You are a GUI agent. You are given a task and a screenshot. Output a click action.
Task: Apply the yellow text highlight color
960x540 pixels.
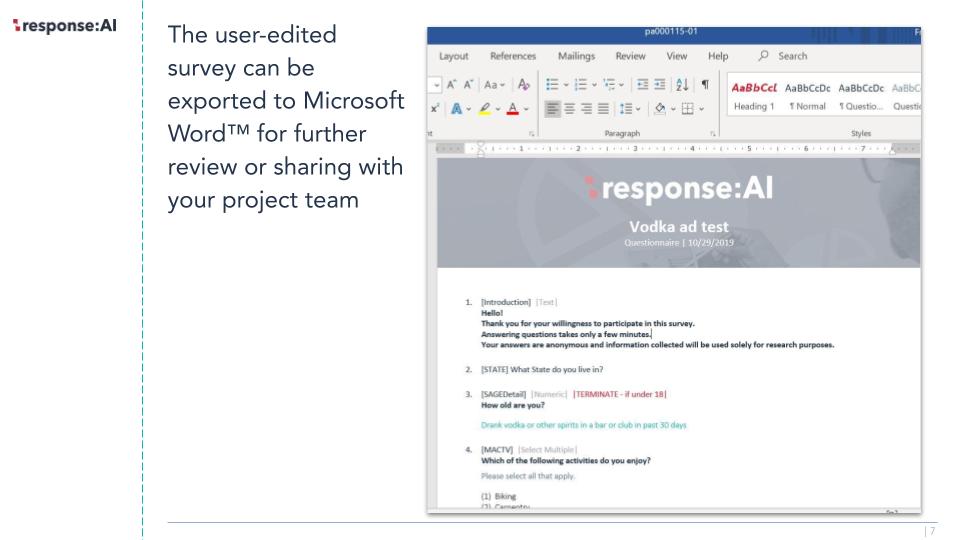coord(484,109)
